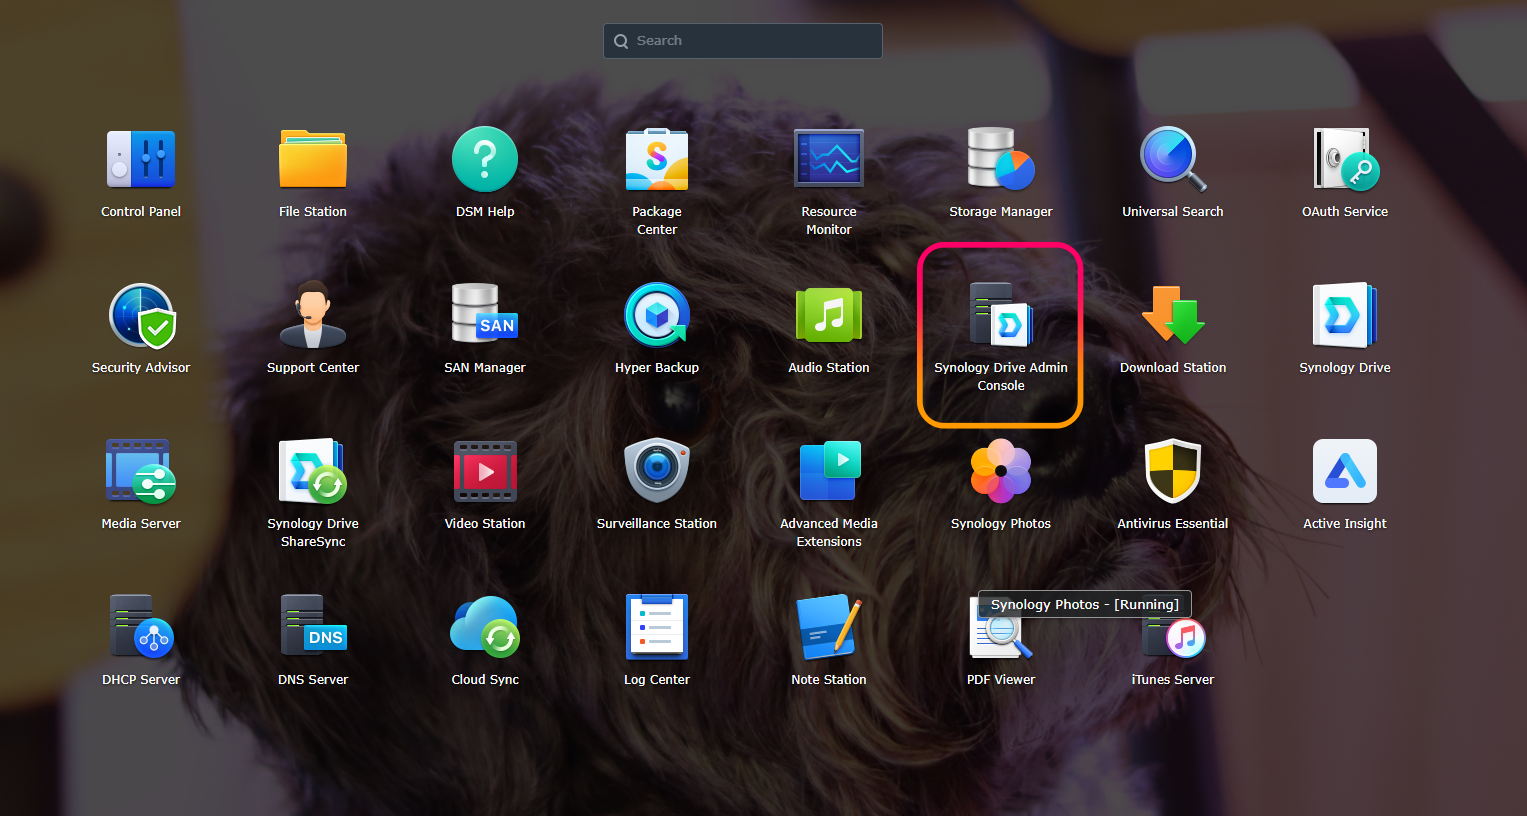Launch Hyper Backup

click(x=657, y=316)
